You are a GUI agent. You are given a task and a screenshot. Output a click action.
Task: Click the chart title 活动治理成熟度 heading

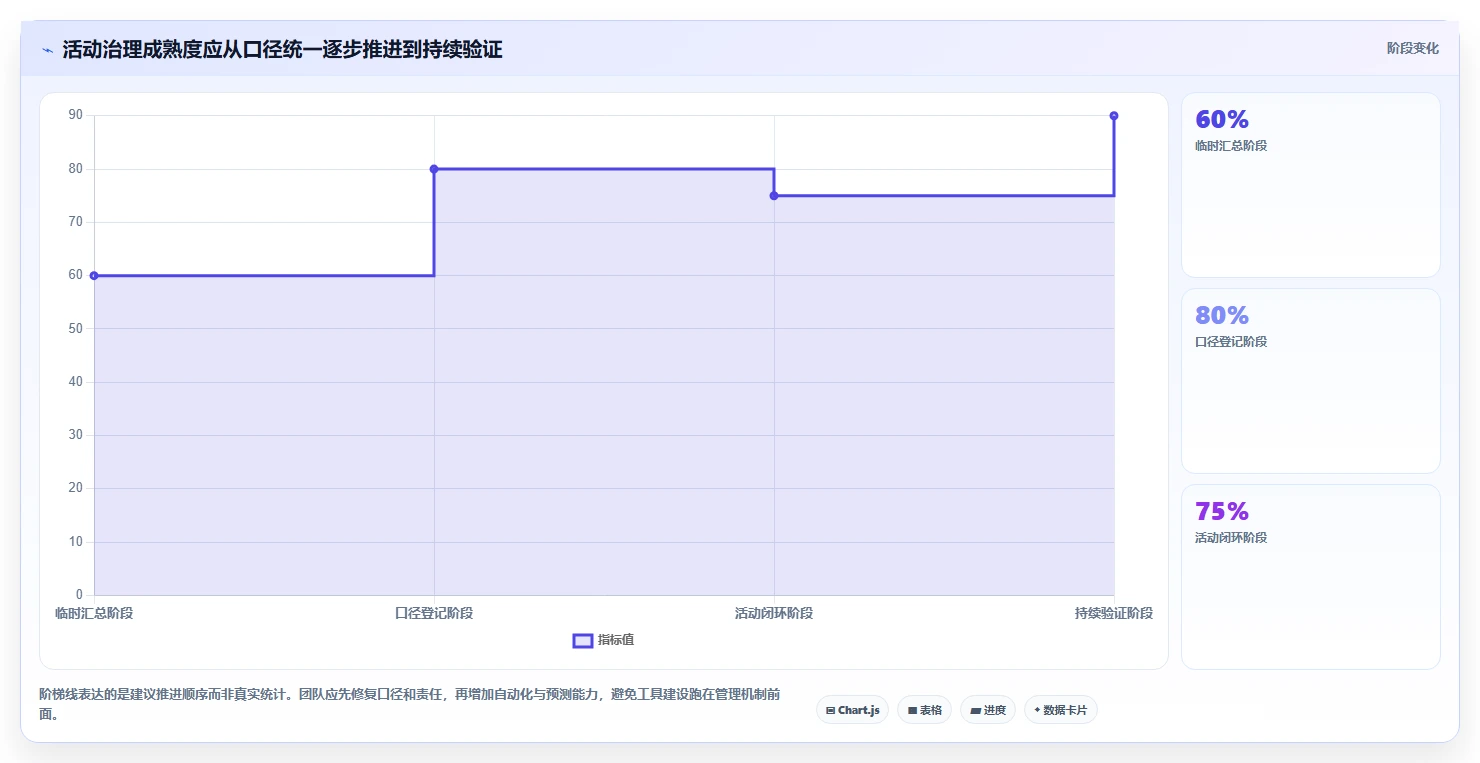click(282, 50)
